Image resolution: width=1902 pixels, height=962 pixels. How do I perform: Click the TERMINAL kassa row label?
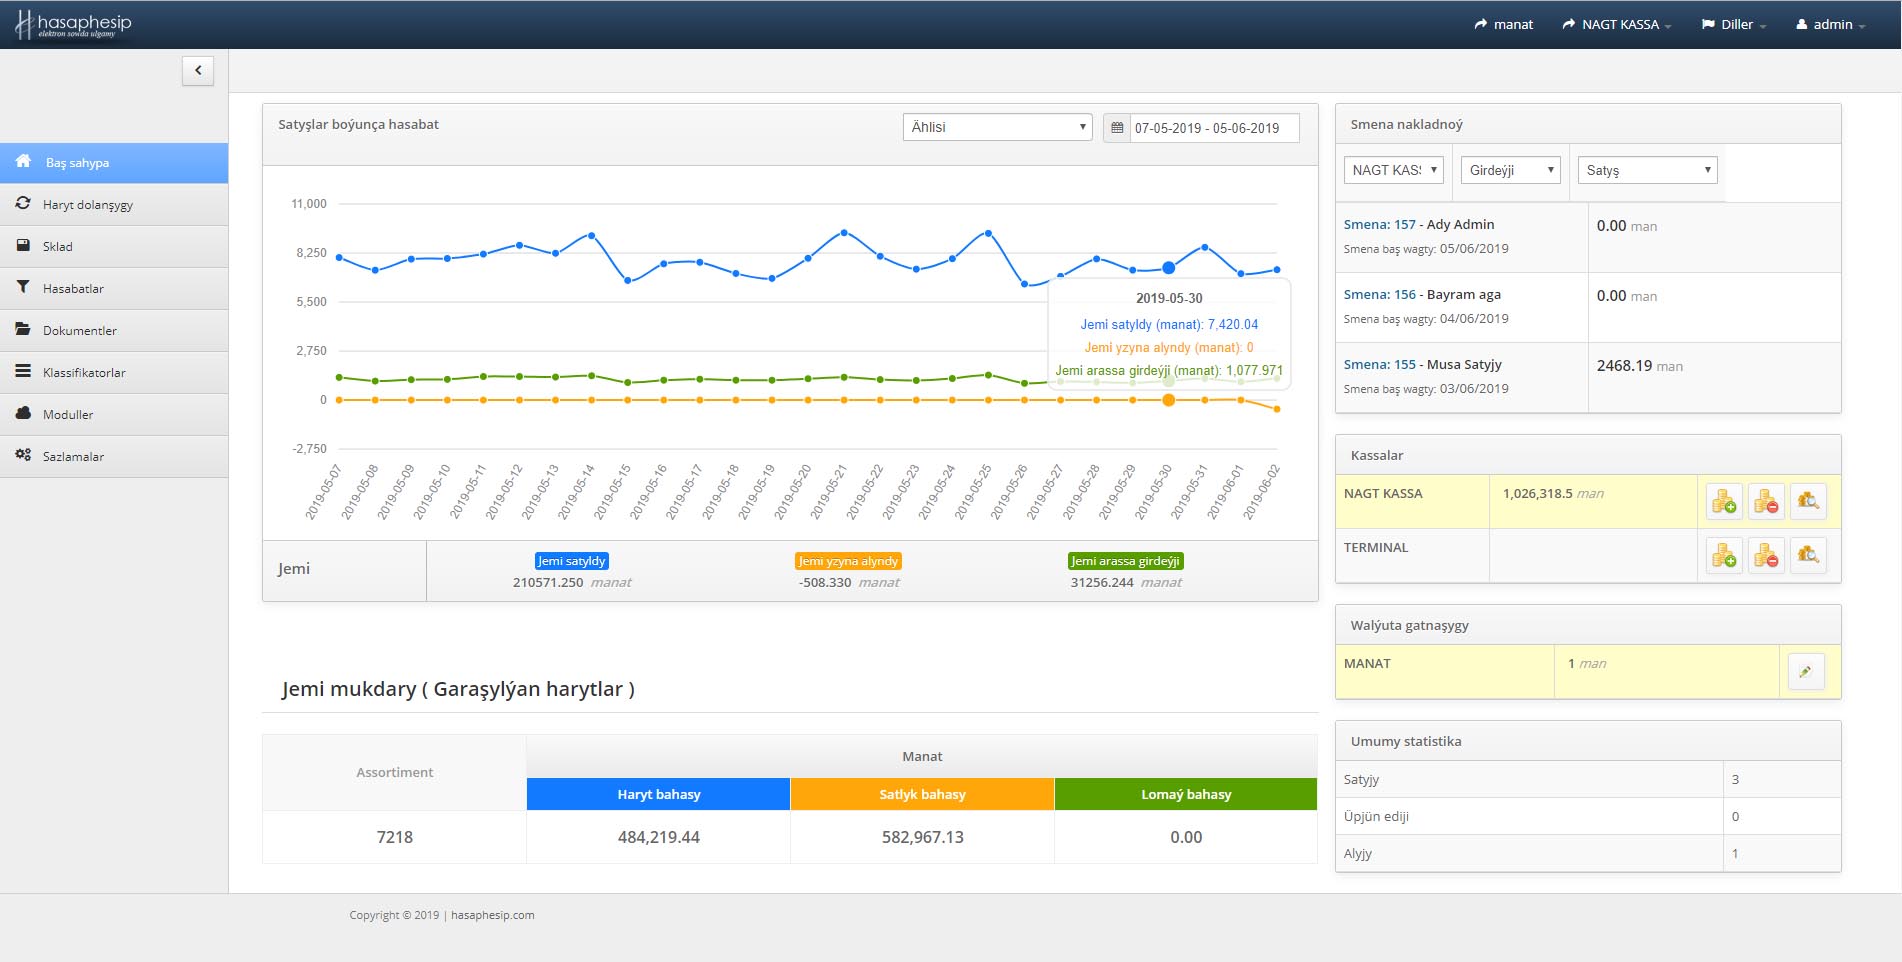click(x=1376, y=547)
